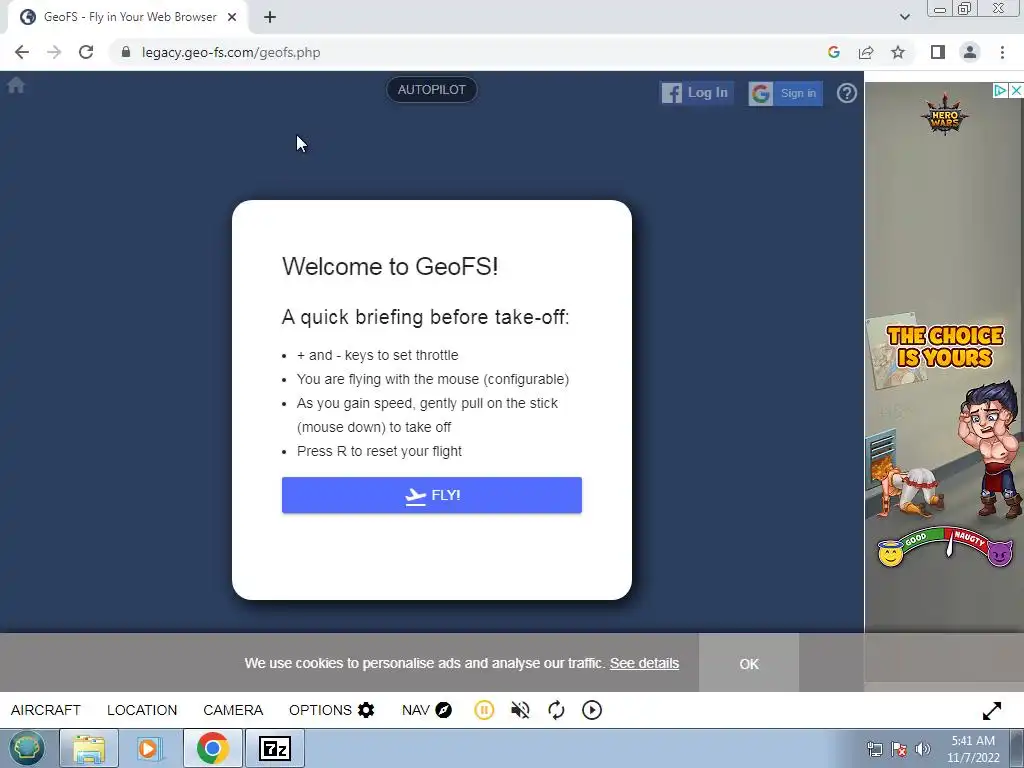
Task: Open the Windows Start menu
Action: [x=27, y=748]
